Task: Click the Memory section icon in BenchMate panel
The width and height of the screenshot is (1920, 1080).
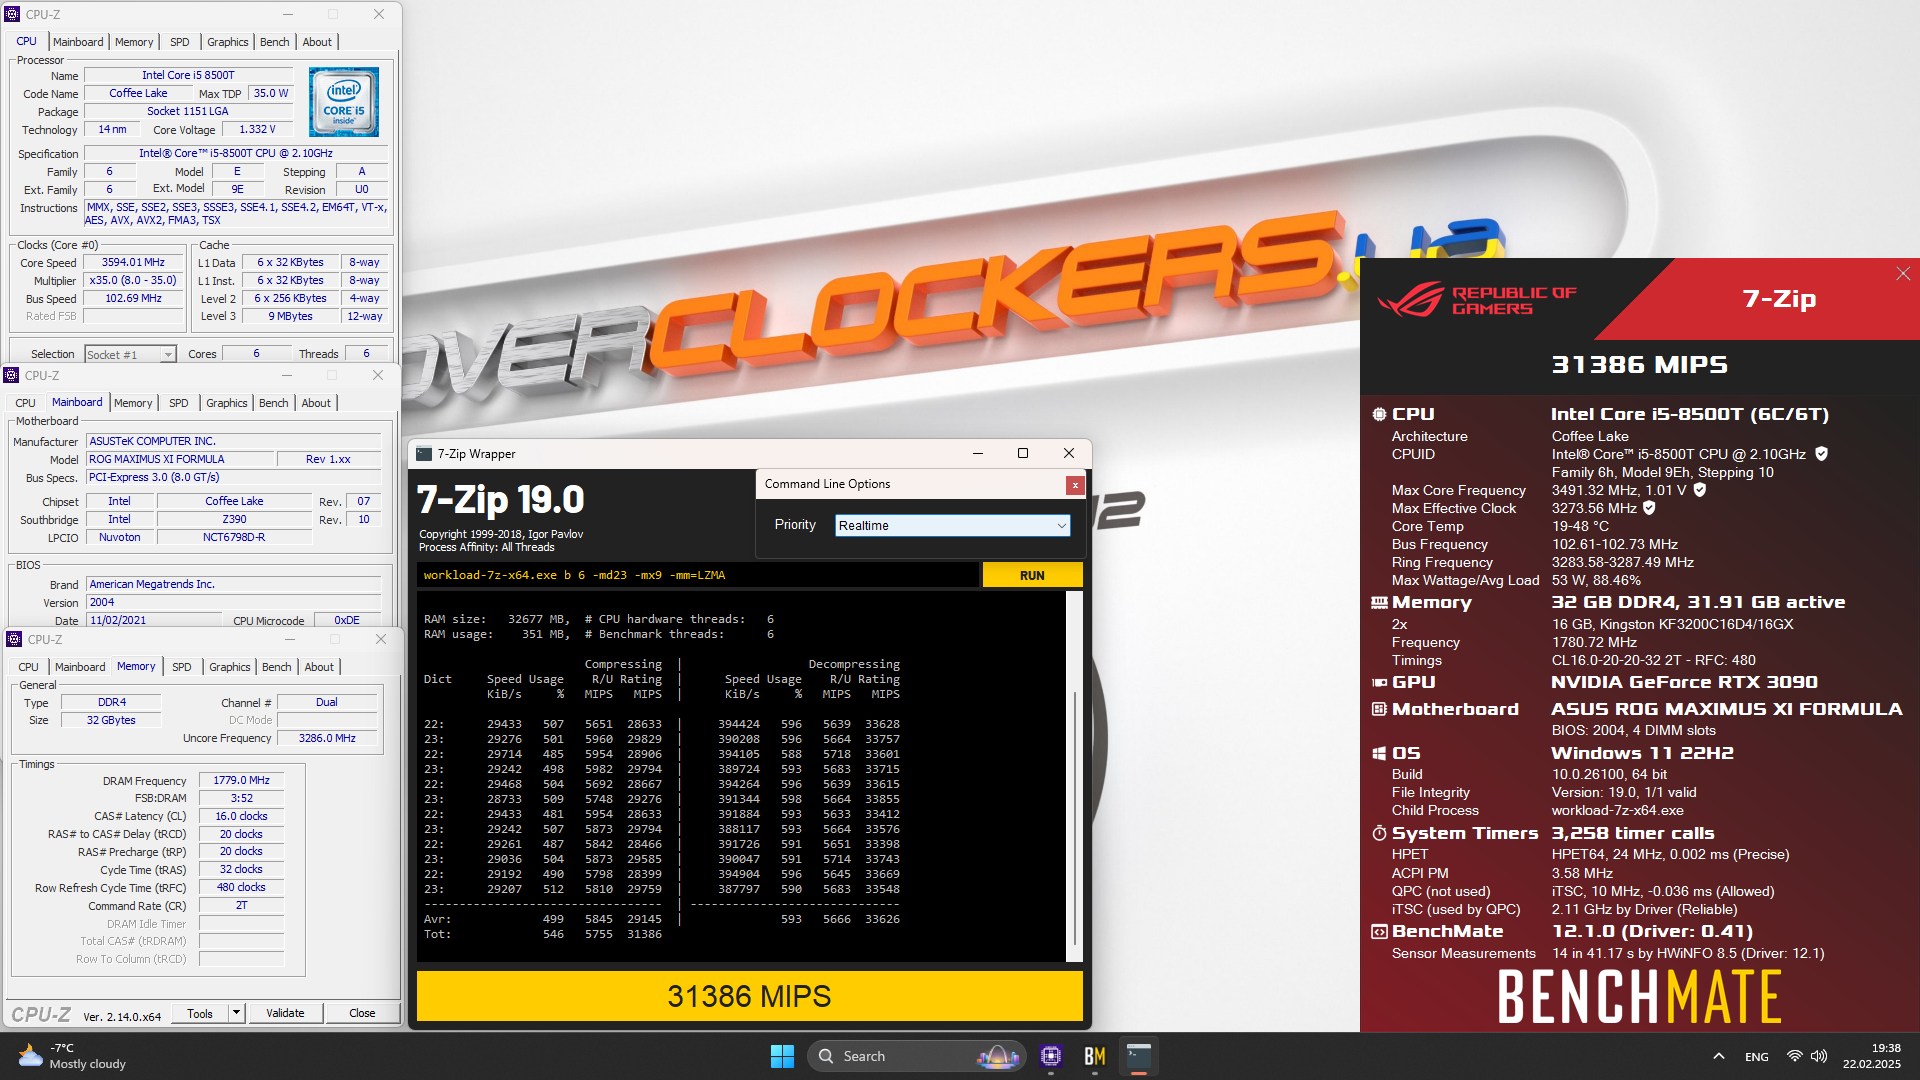Action: click(1379, 603)
